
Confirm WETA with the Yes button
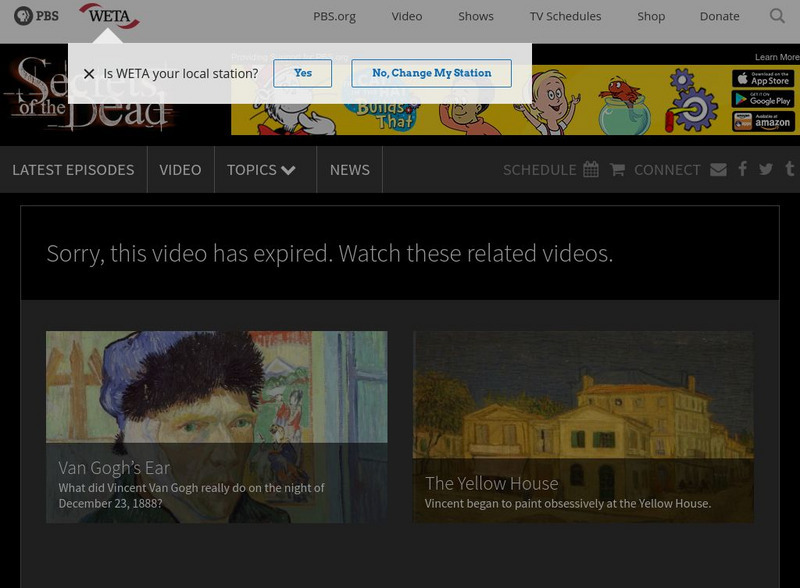point(303,73)
